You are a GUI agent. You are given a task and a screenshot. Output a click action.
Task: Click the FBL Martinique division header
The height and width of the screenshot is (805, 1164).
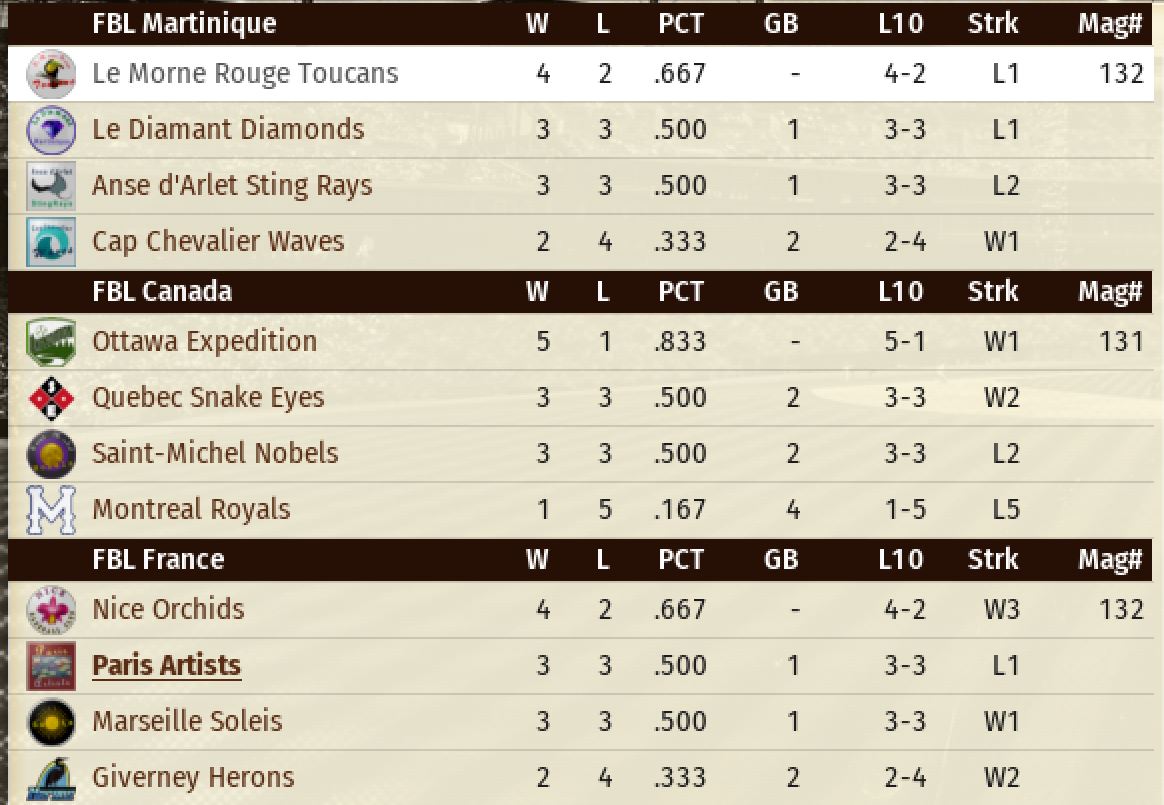pyautogui.click(x=184, y=24)
